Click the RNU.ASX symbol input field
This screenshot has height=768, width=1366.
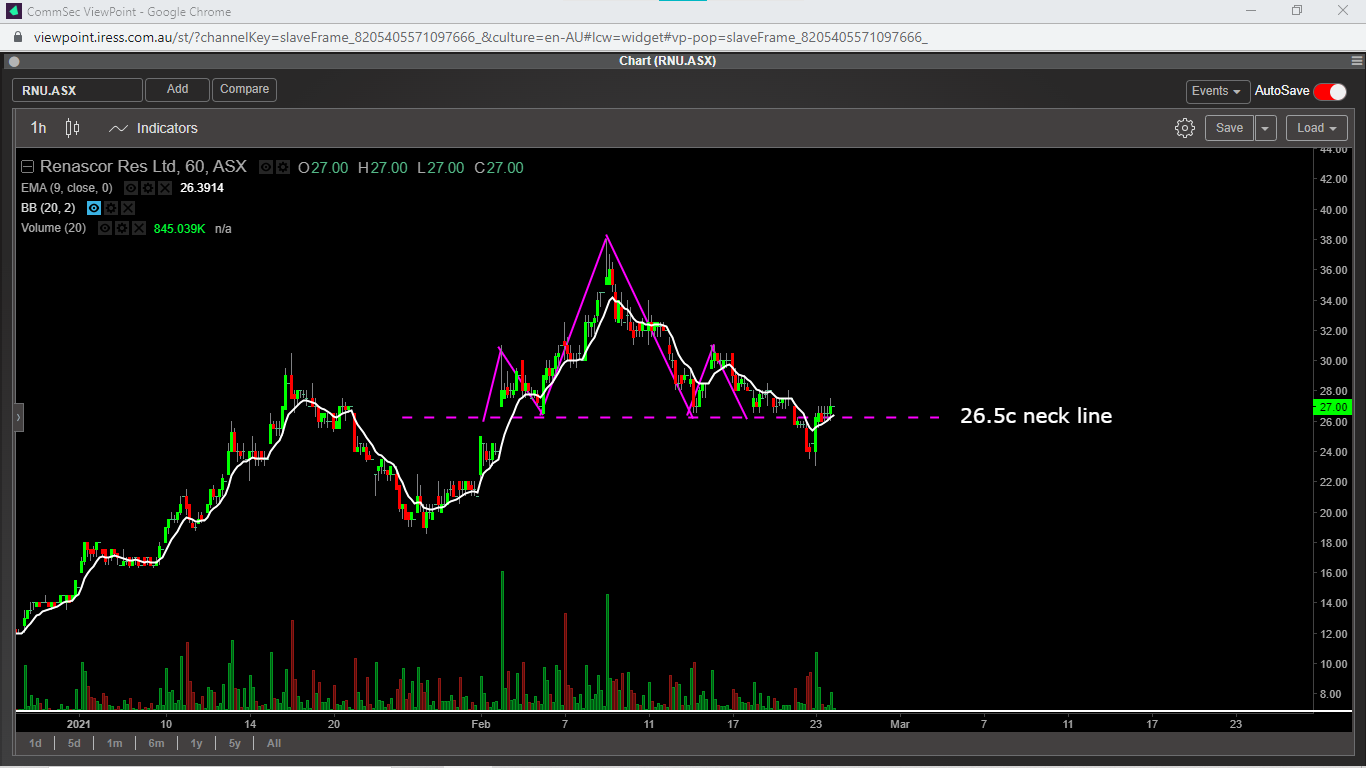pos(77,90)
